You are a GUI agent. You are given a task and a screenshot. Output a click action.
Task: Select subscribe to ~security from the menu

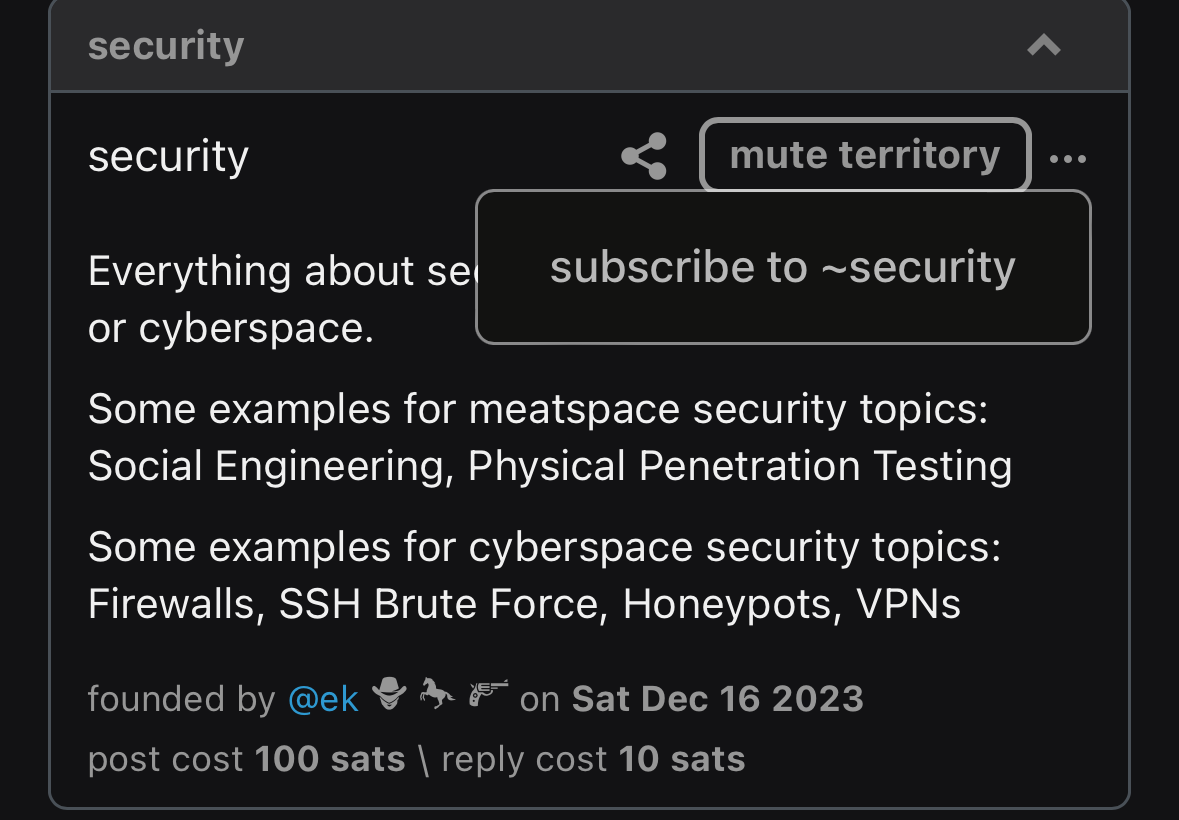(x=783, y=267)
